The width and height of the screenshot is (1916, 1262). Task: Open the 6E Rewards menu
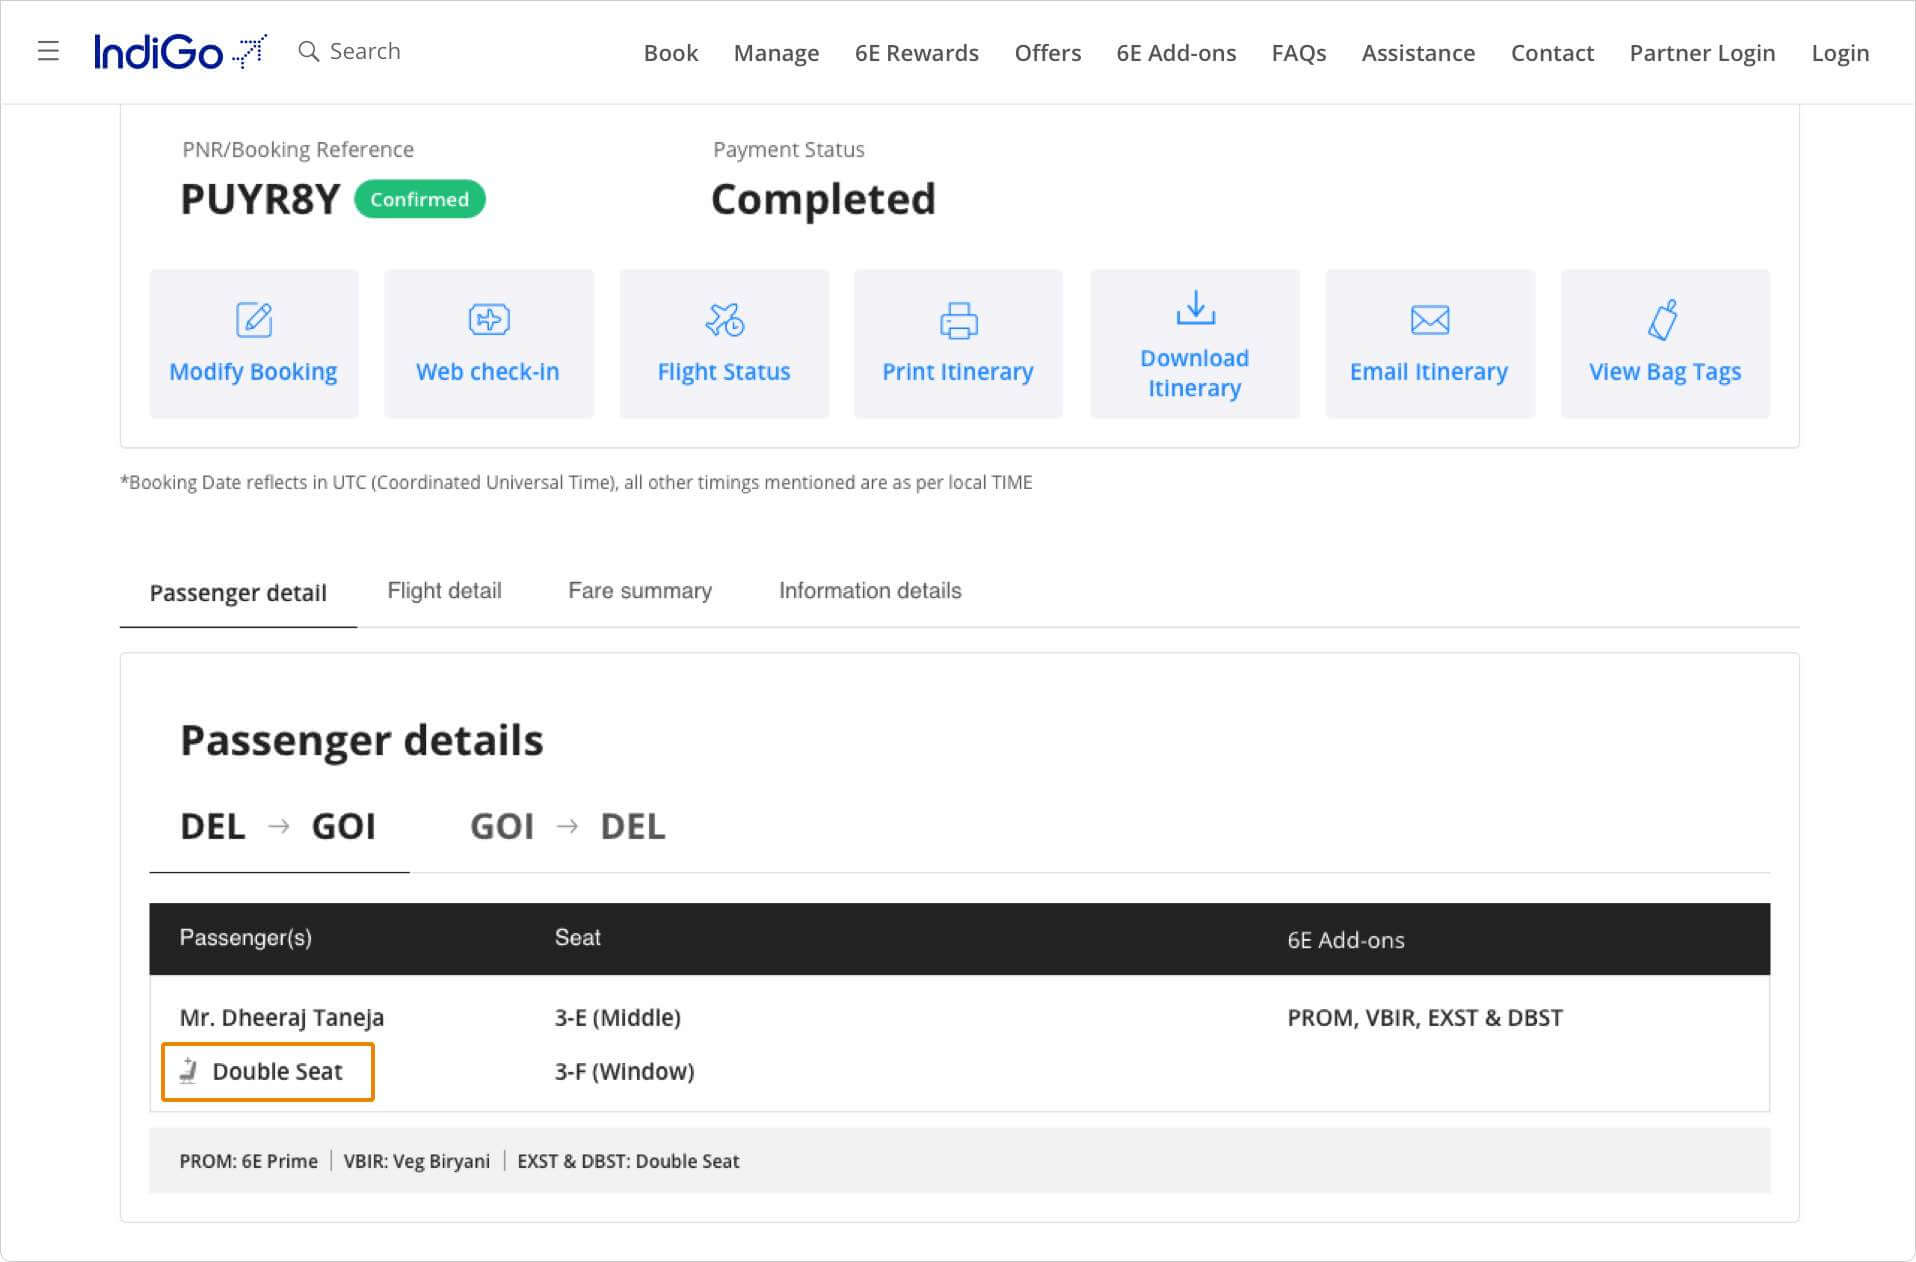916,53
